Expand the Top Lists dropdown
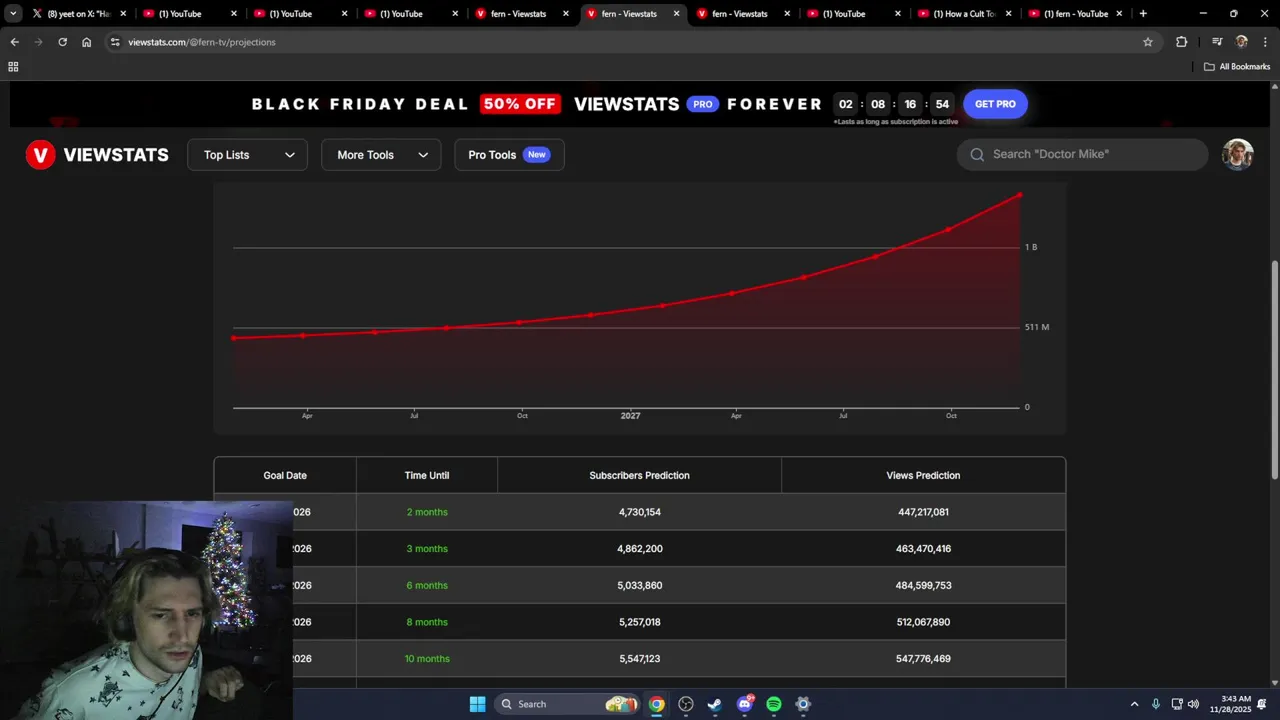 click(x=248, y=155)
